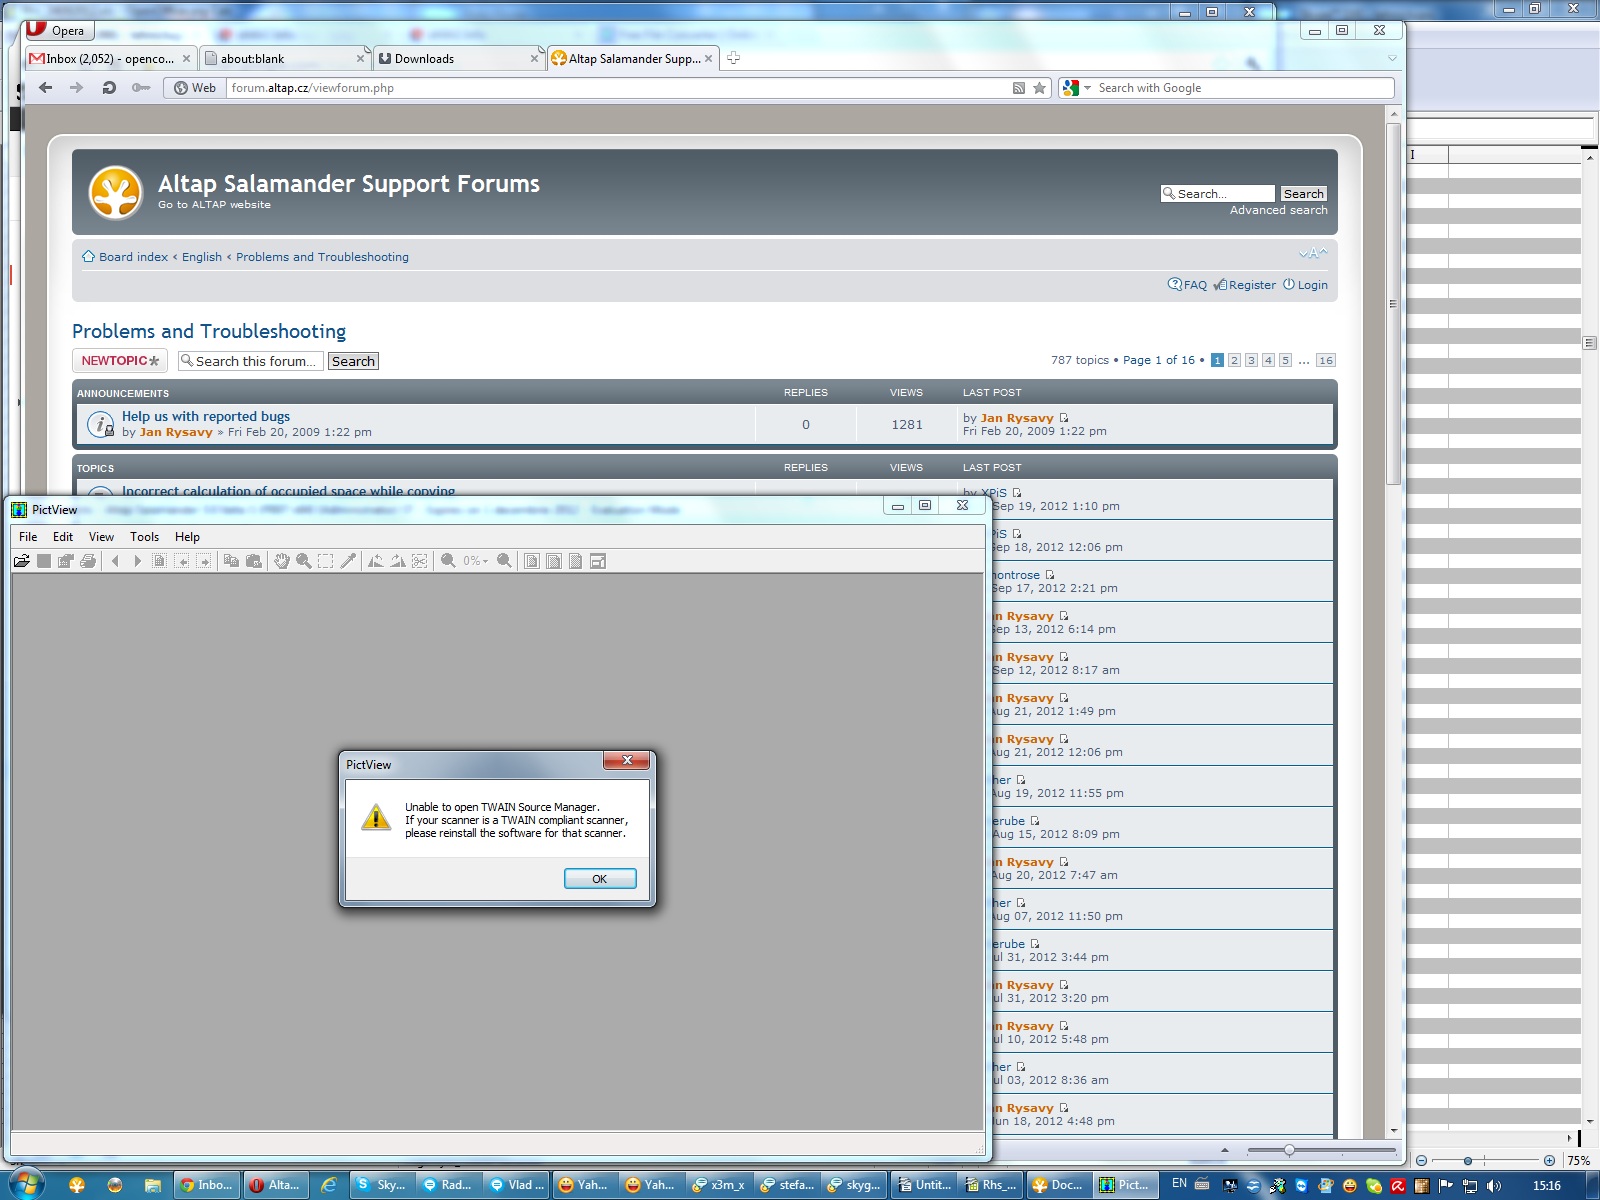Open the 0% zoom level dropdown
This screenshot has height=1200, width=1600.
pyautogui.click(x=475, y=561)
